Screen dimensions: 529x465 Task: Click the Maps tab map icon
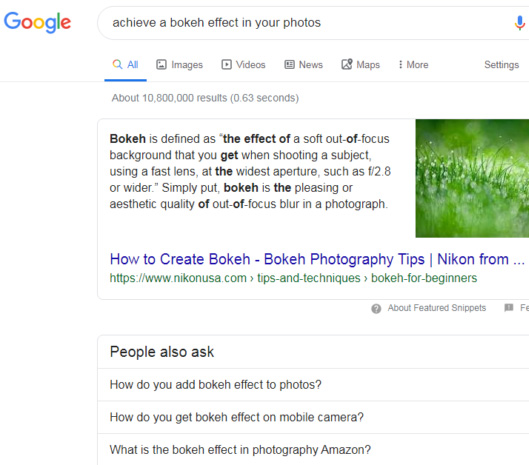(x=347, y=64)
